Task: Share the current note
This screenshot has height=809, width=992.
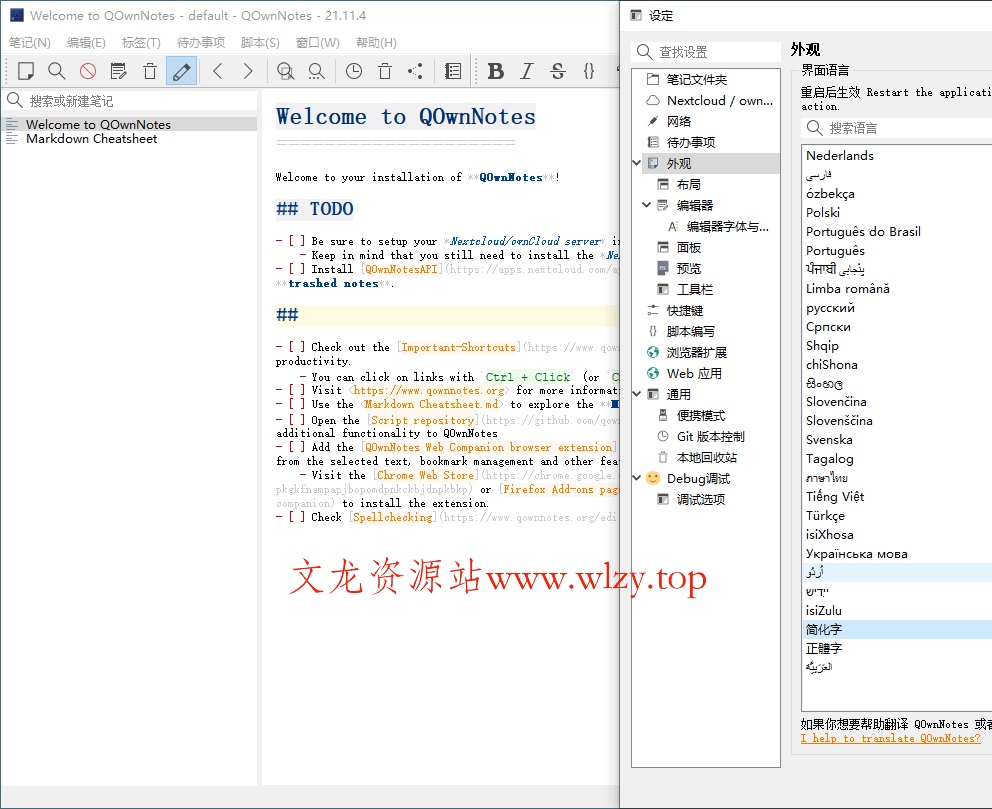Action: click(415, 71)
